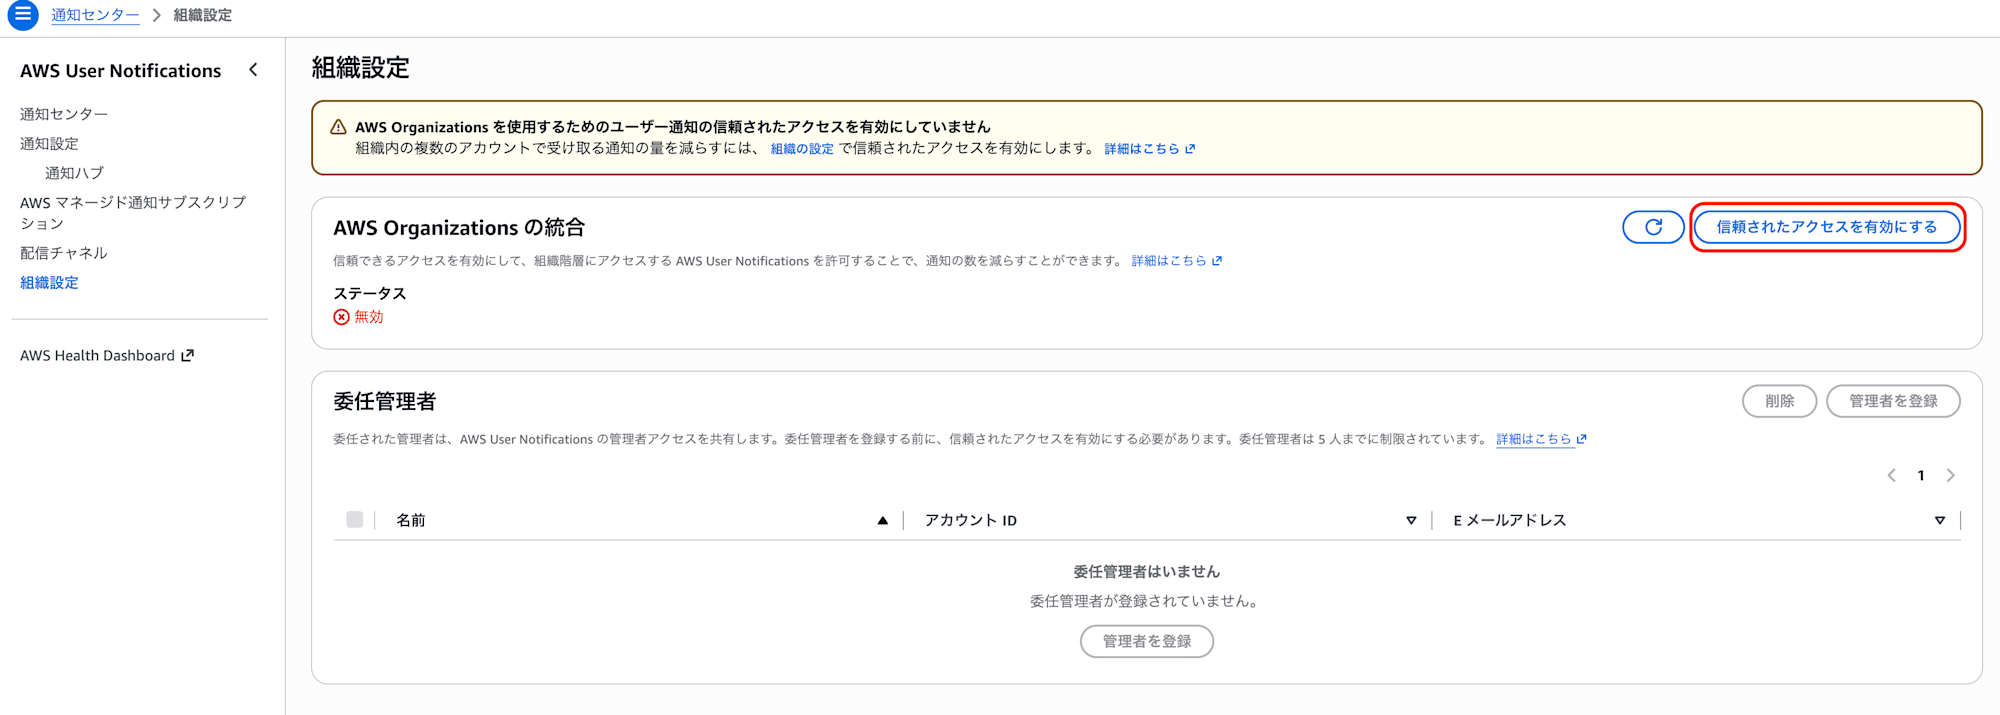The width and height of the screenshot is (2000, 715).
Task: Go to 配信チャネル in sidebar
Action: [x=64, y=253]
